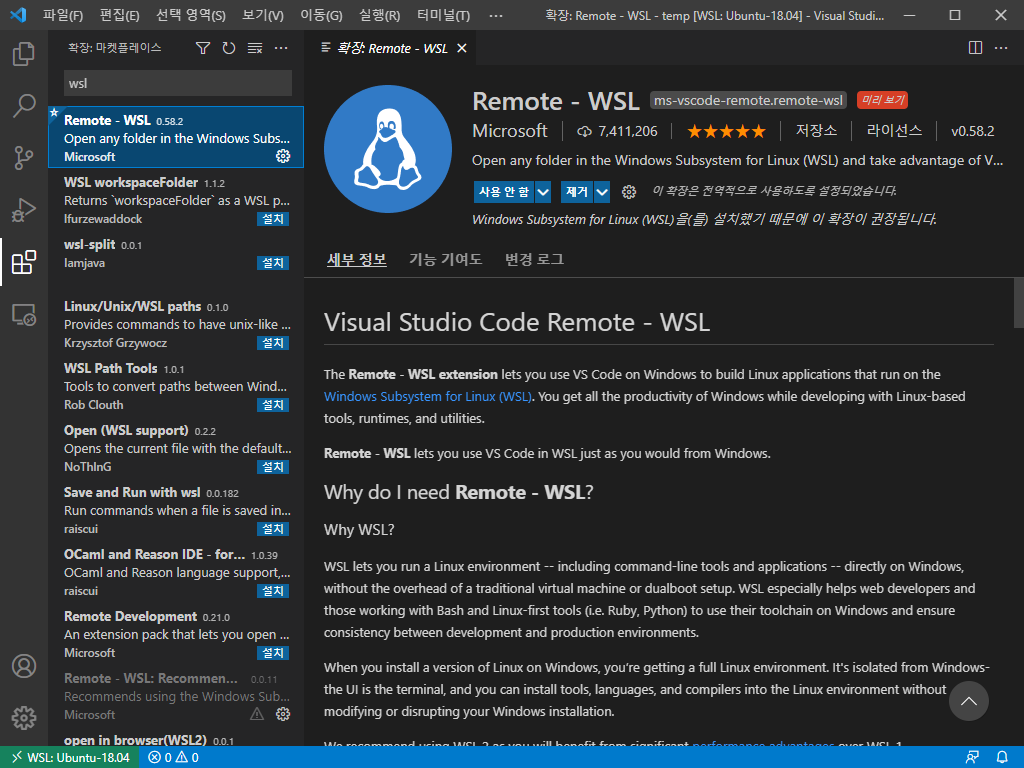This screenshot has height=768, width=1024.
Task: Open gear menu for Remote - WSL: Recommender
Action: (x=283, y=714)
